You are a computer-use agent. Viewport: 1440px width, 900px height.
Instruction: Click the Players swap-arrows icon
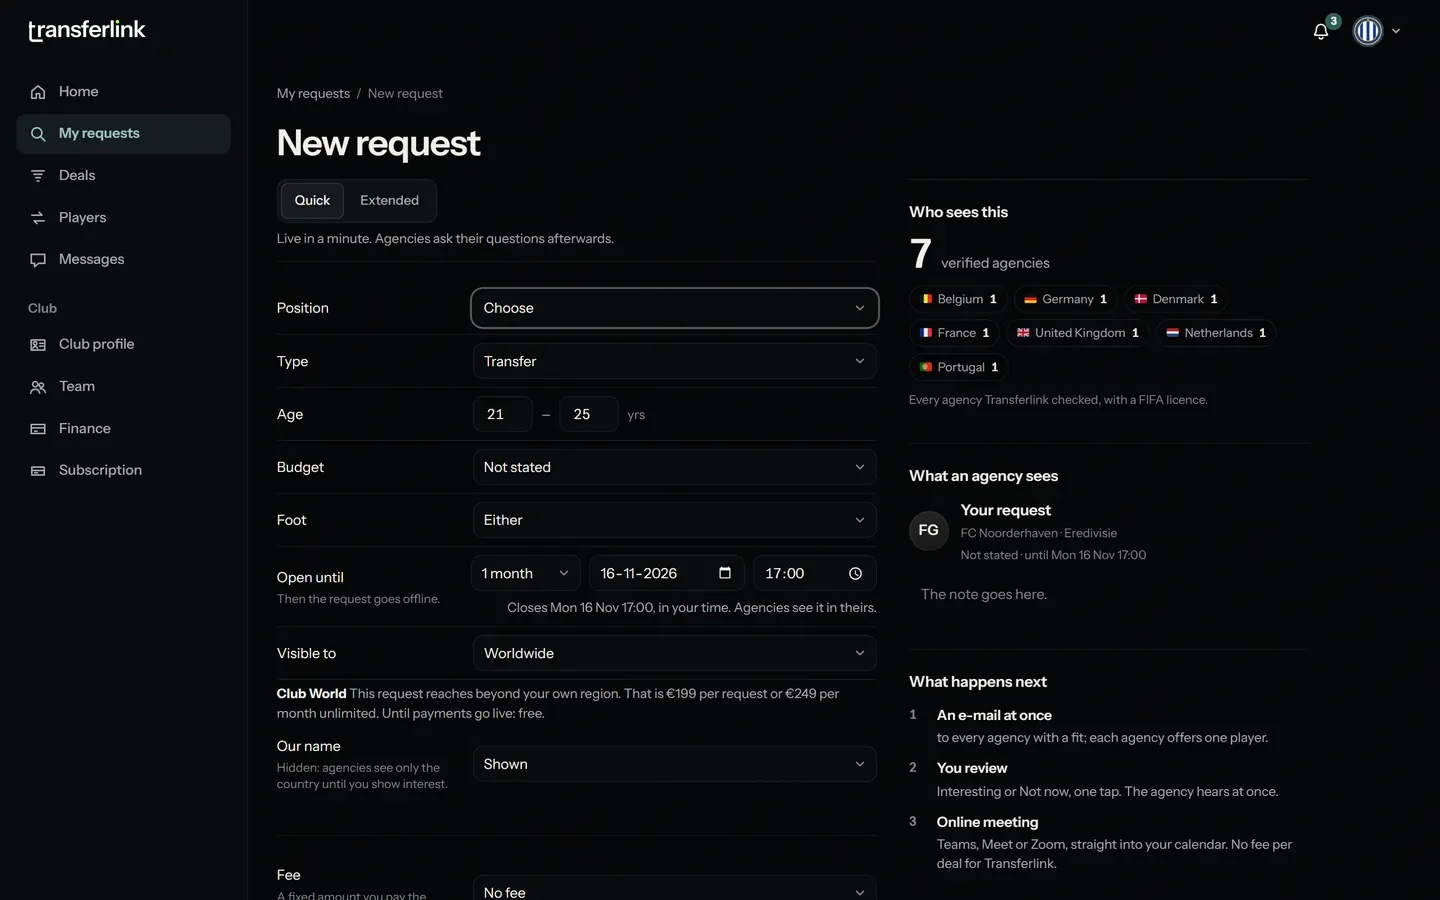pos(38,218)
